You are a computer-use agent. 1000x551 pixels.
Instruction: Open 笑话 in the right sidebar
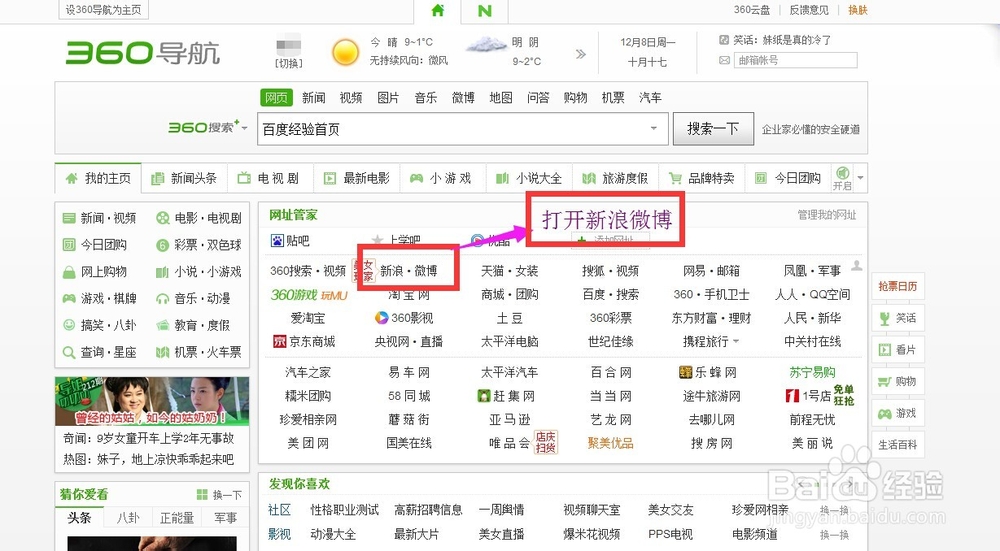coord(897,318)
